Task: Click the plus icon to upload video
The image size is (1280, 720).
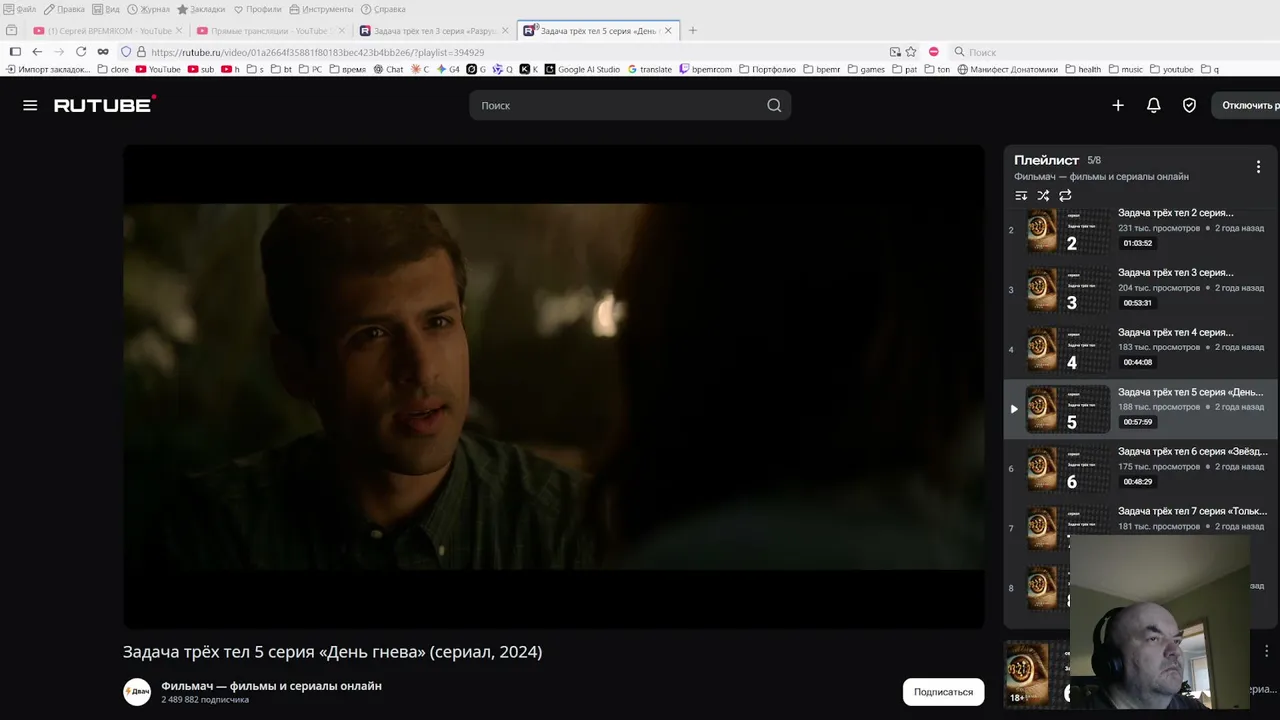Action: pyautogui.click(x=1118, y=105)
